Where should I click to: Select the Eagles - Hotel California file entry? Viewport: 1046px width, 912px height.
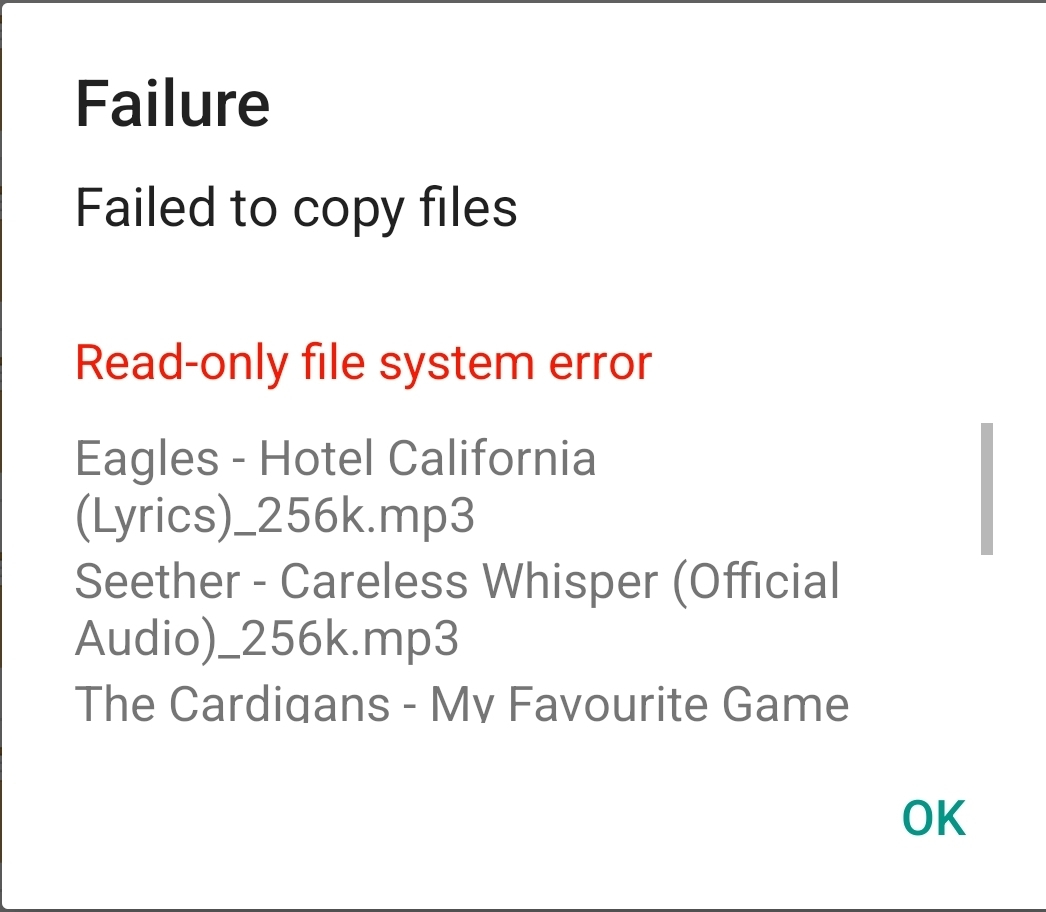(336, 487)
